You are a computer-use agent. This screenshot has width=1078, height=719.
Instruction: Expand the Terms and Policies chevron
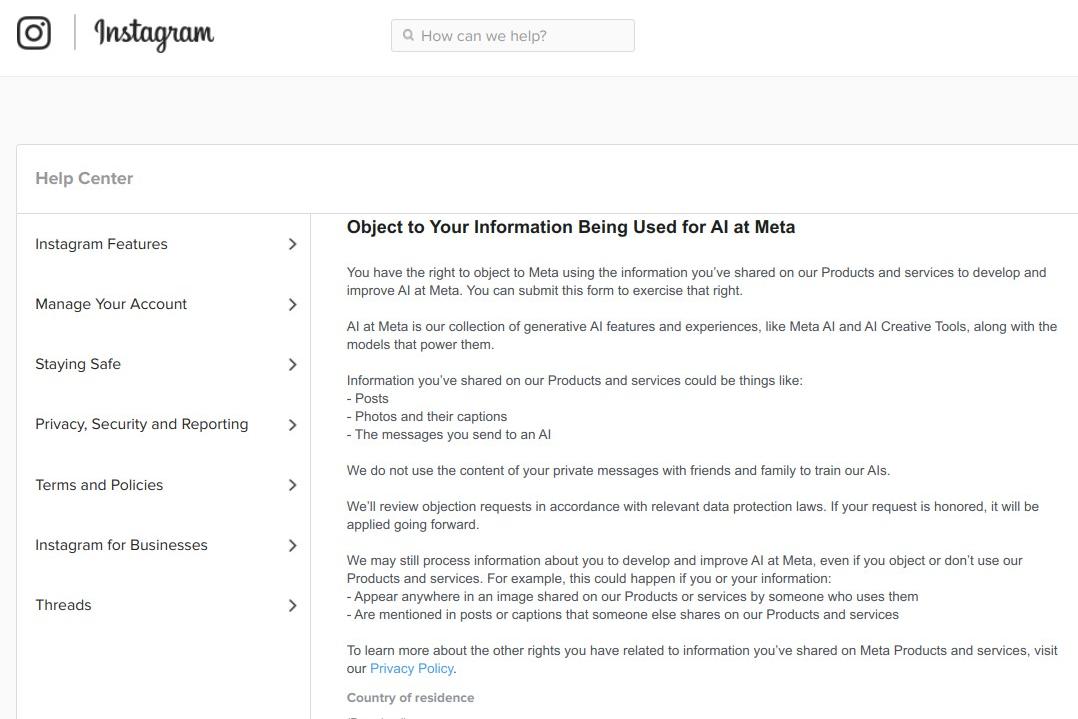click(293, 485)
